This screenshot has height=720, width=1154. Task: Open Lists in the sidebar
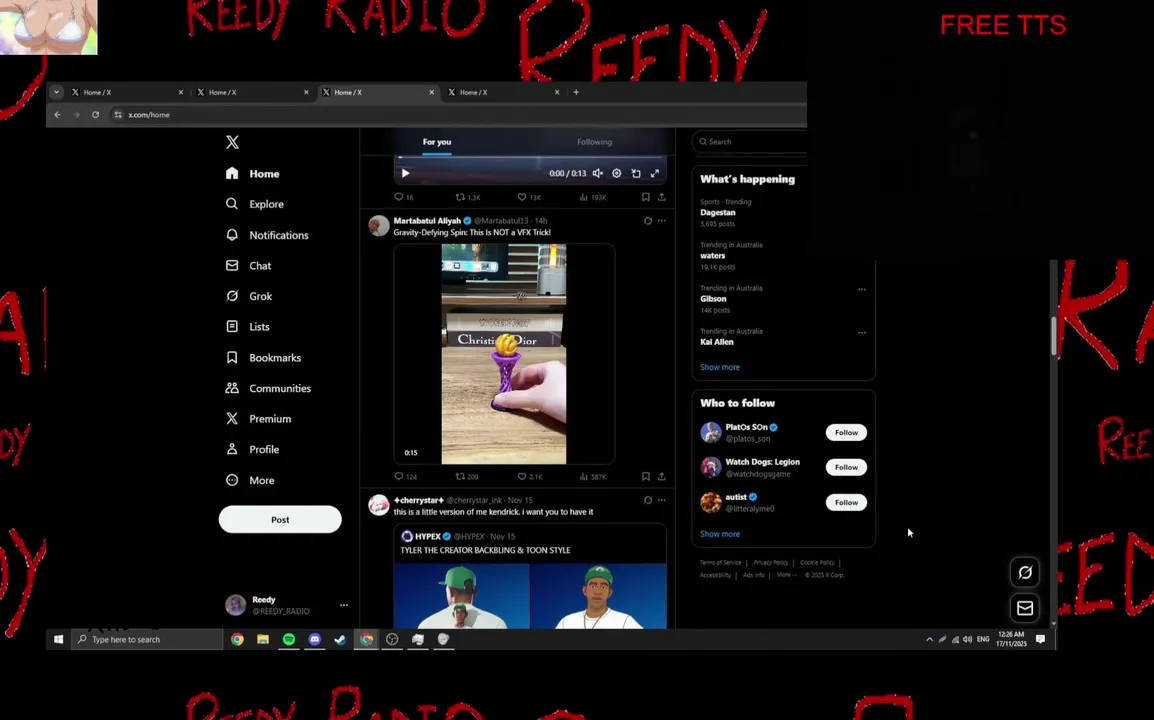(x=248, y=327)
